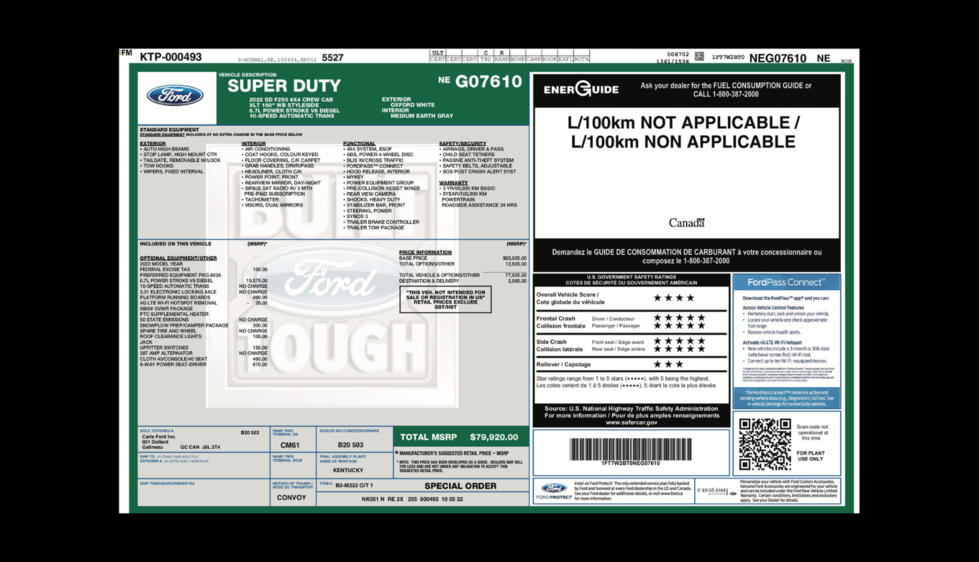Click the EnerGuide logo in black header
The image size is (979, 562).
coord(581,89)
